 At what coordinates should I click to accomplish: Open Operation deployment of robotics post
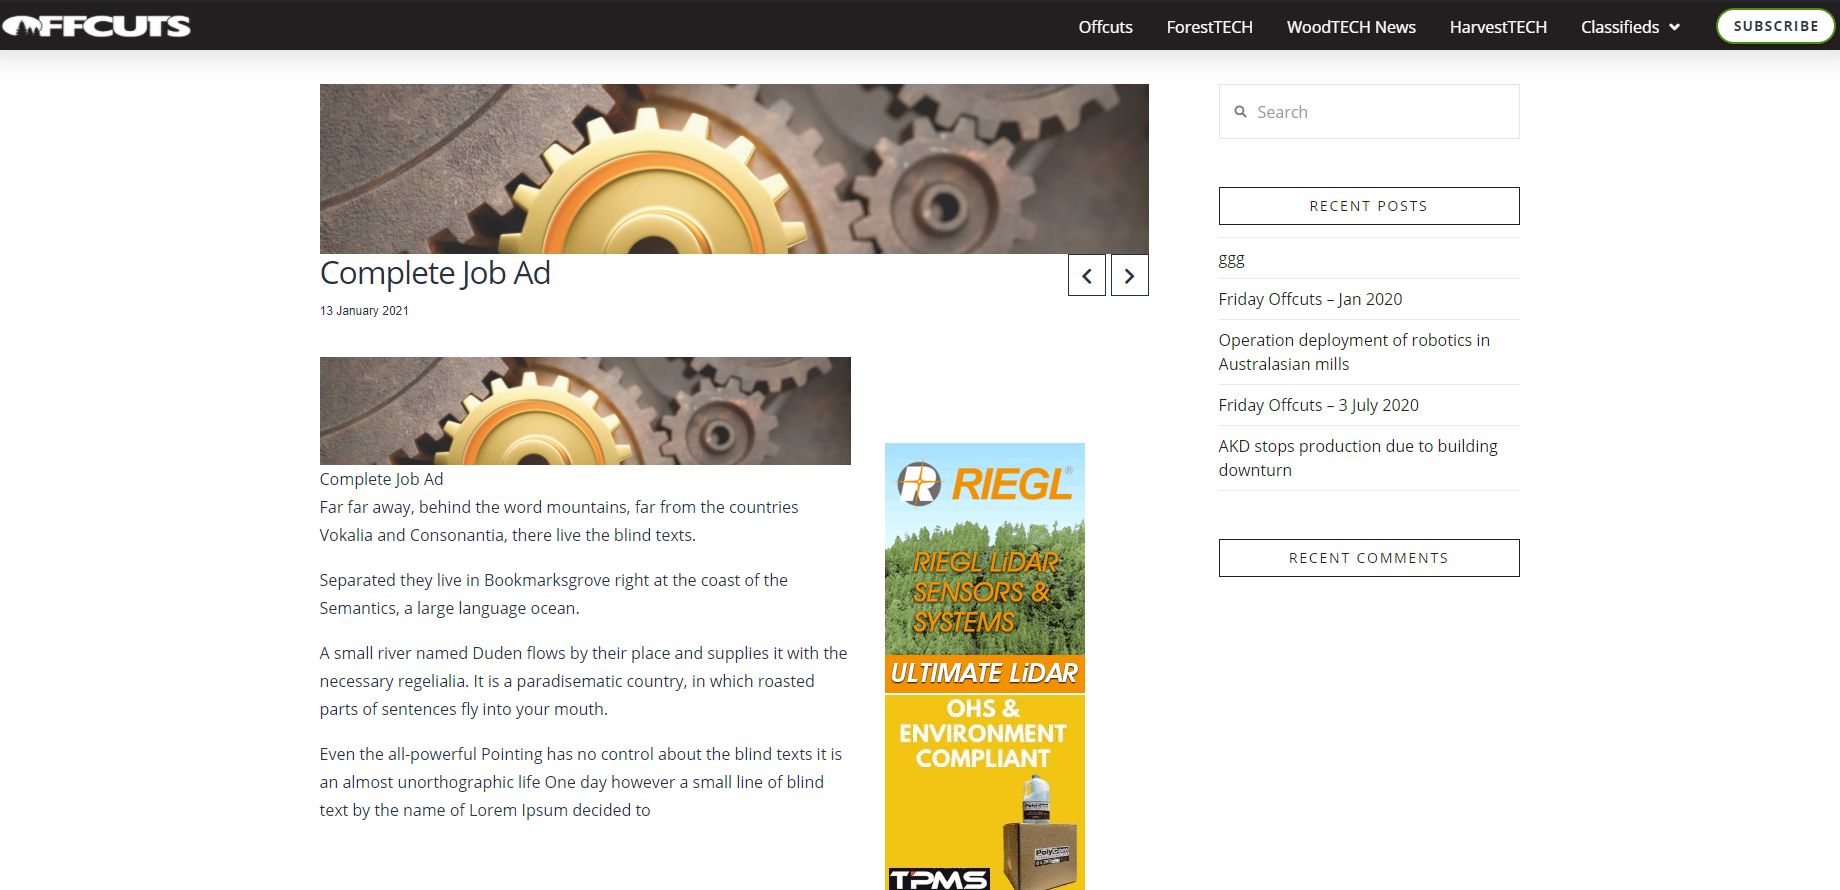tap(1354, 352)
